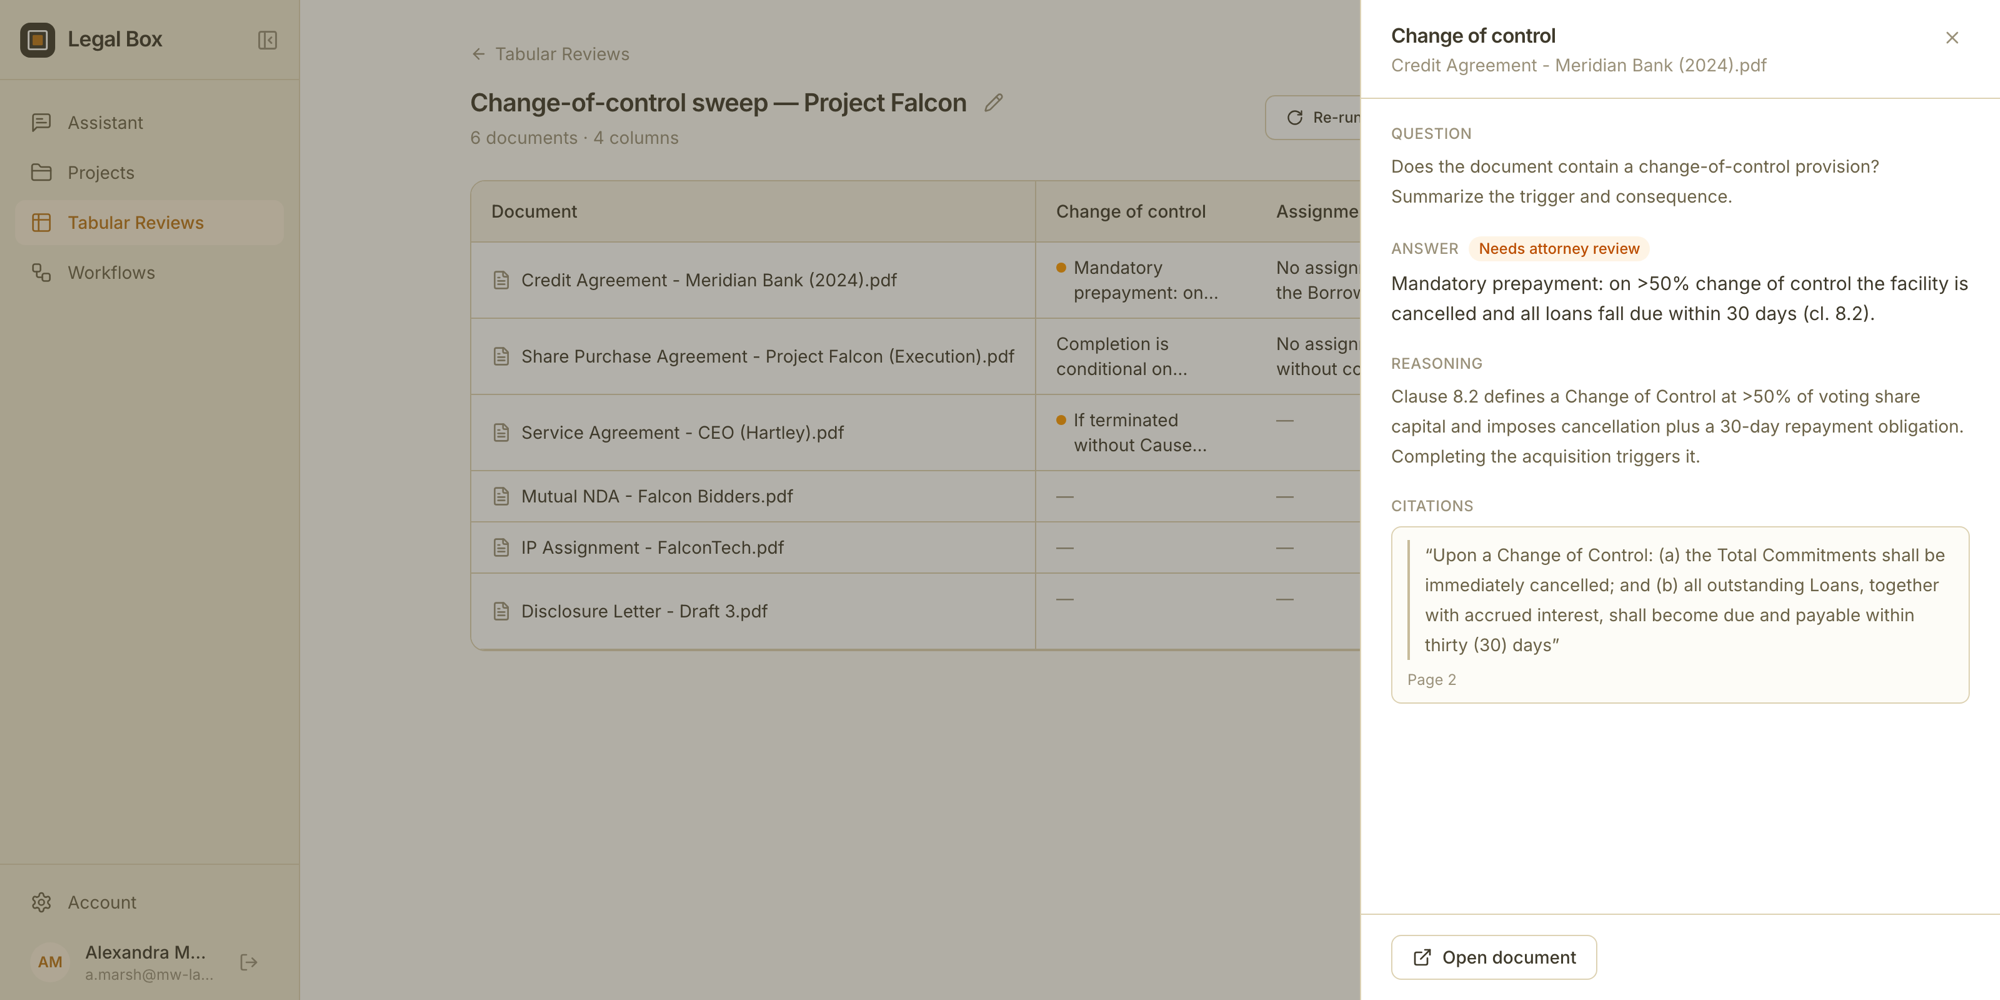Click the Alexandra M. profile name
The image size is (2000, 1000).
(145, 952)
